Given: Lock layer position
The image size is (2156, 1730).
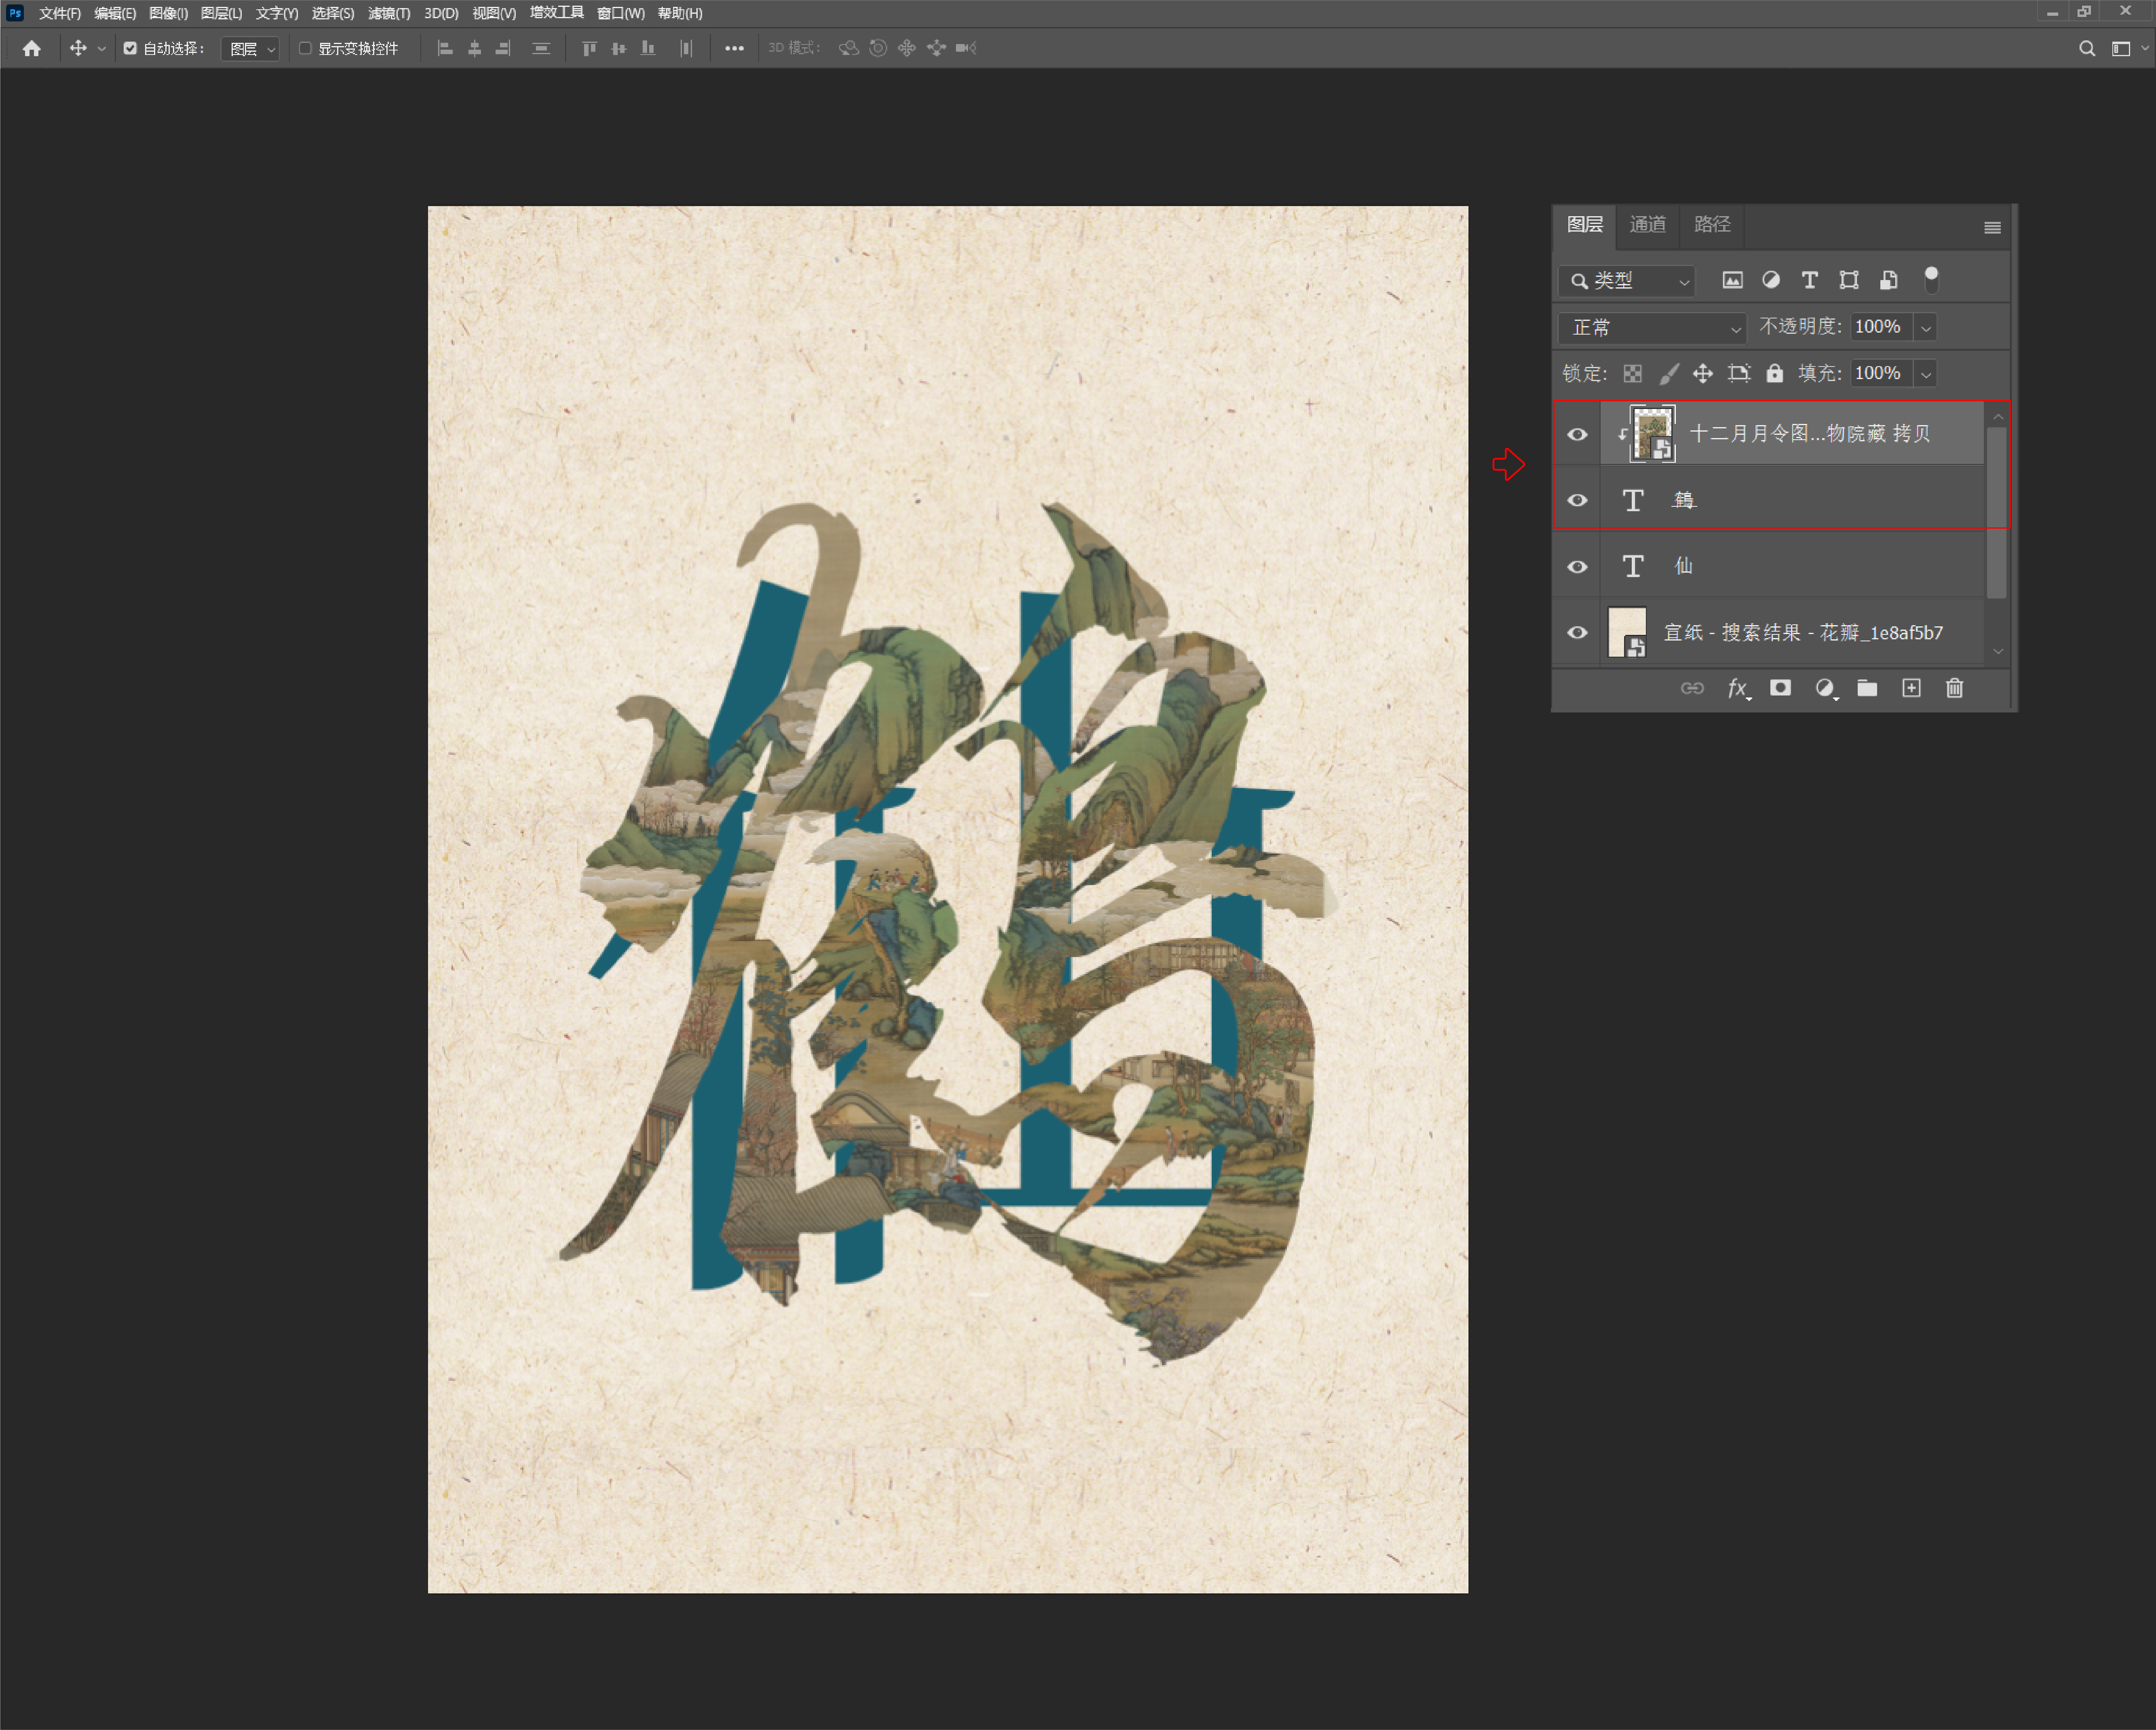Looking at the screenshot, I should click(1703, 374).
